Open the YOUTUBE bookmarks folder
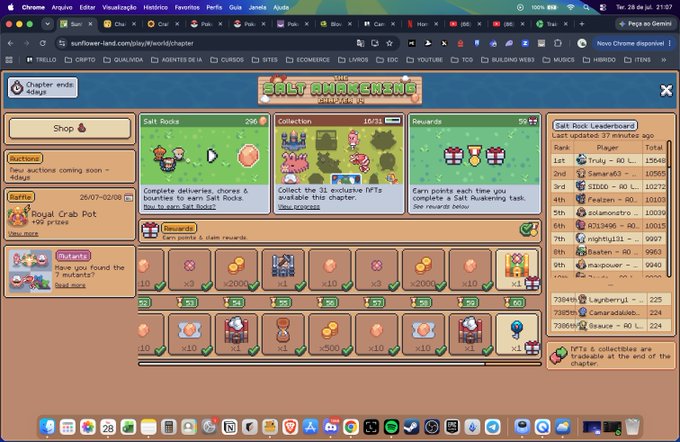Screen dimensions: 680x442 tap(425, 60)
